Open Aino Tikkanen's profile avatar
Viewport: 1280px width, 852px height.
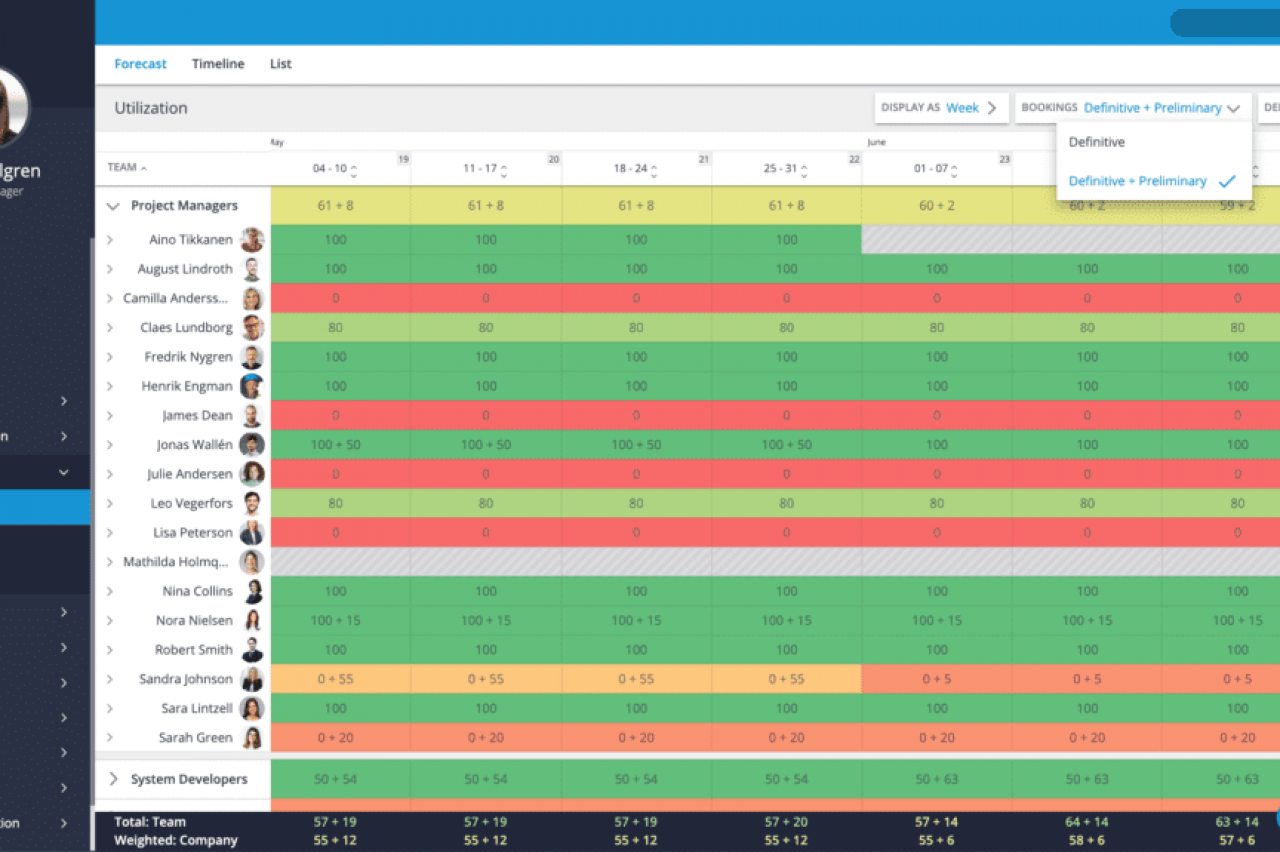tap(252, 240)
